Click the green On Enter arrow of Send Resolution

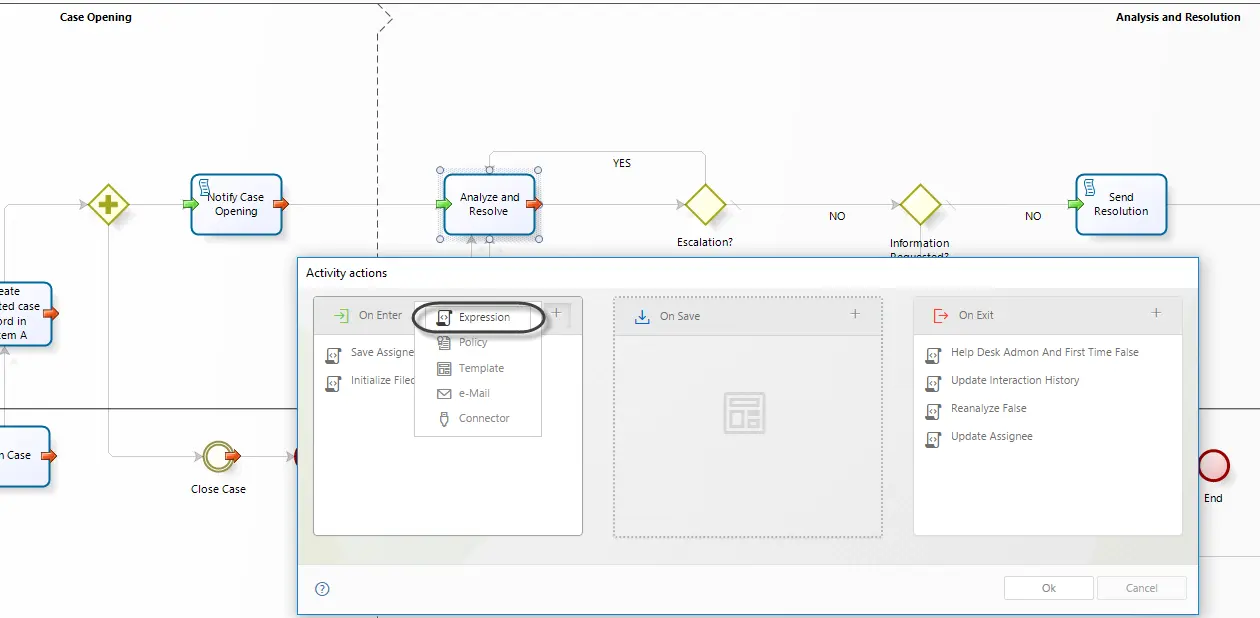(x=1077, y=204)
